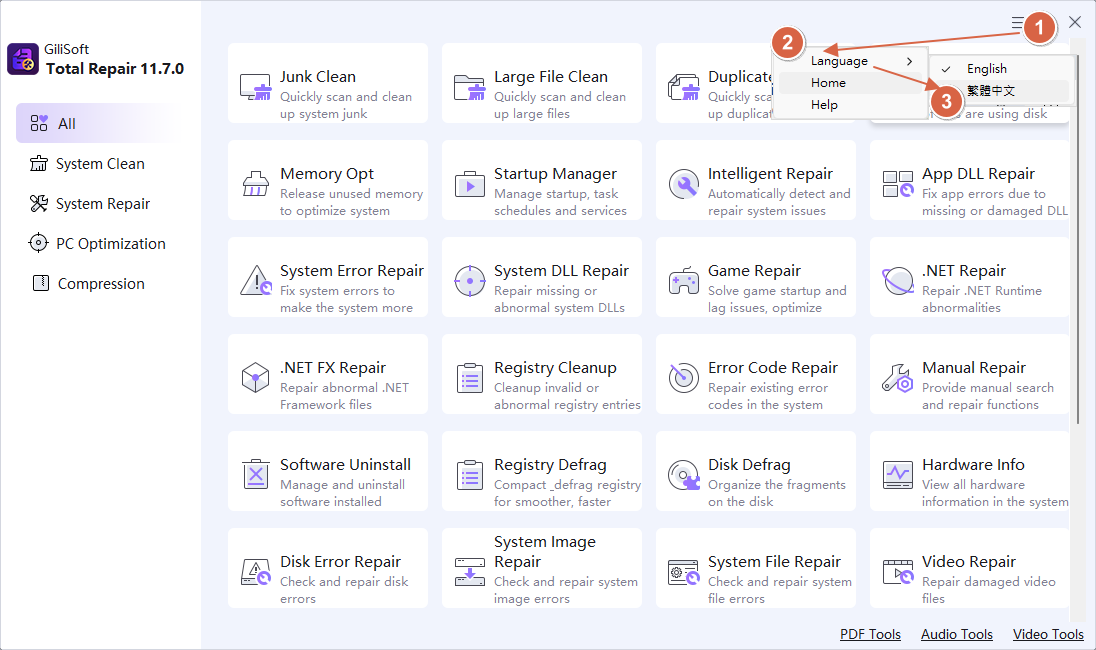Launch Memory Opt via its icon

click(255, 184)
